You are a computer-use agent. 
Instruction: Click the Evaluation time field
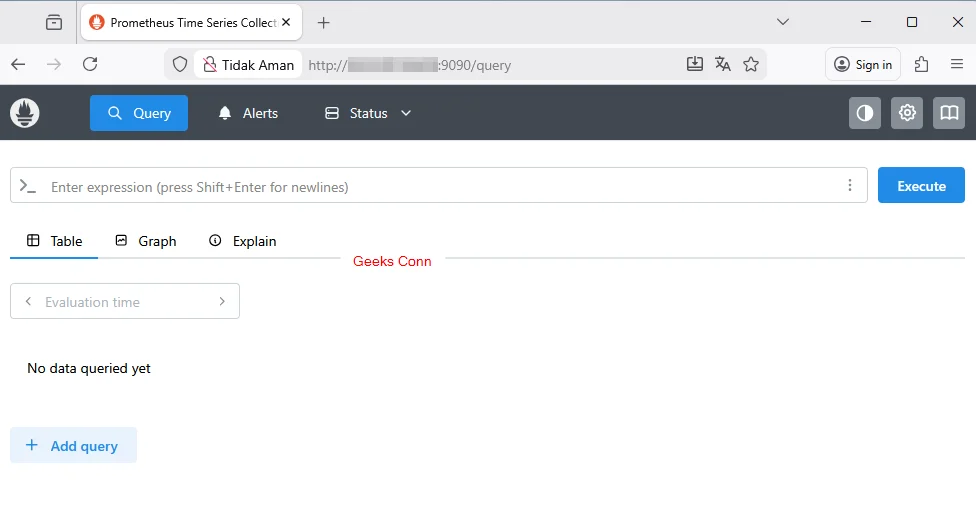click(125, 301)
